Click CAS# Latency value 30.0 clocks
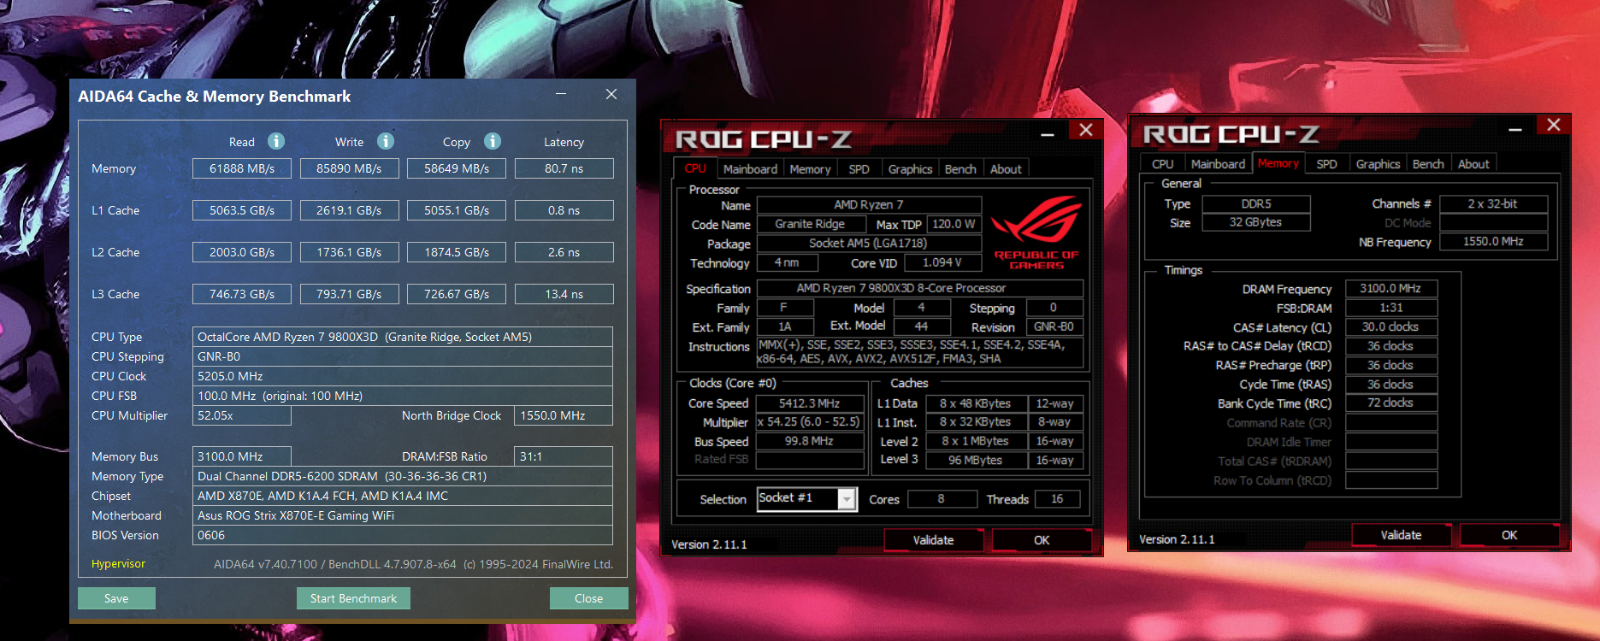Screen dimensions: 1600x641 pos(1391,327)
